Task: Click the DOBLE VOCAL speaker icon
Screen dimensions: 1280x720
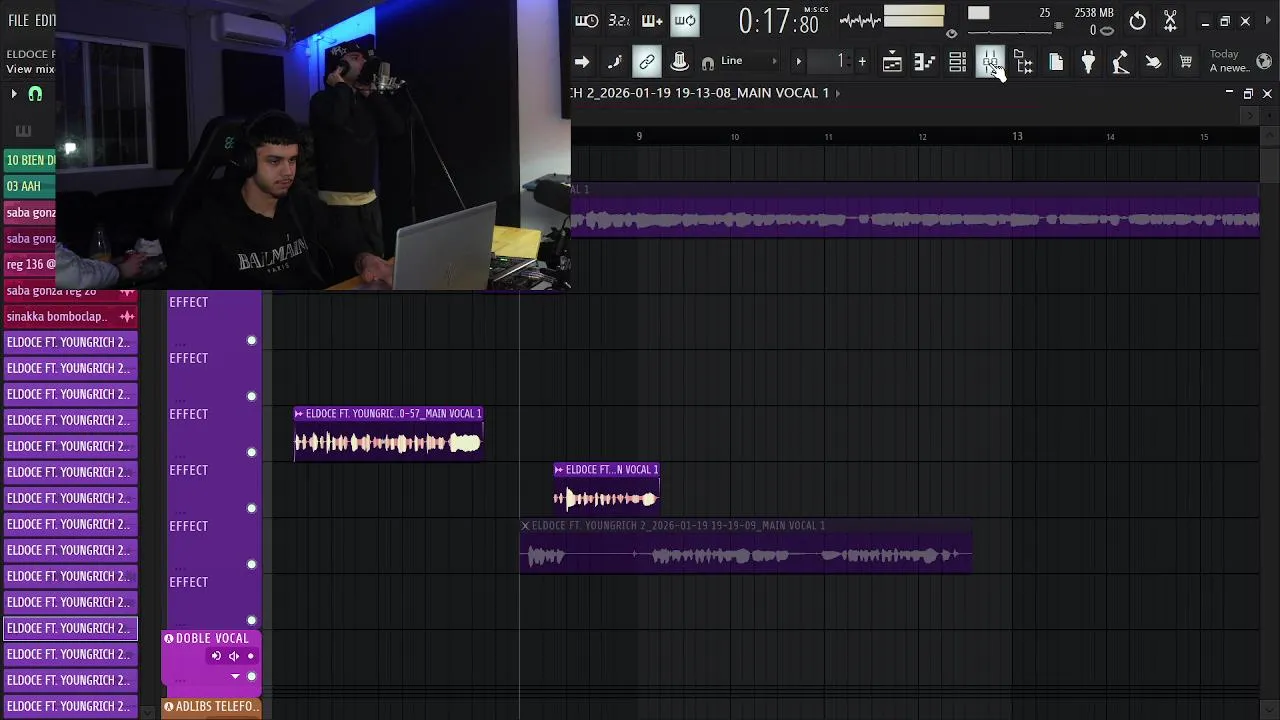Action: pos(233,656)
